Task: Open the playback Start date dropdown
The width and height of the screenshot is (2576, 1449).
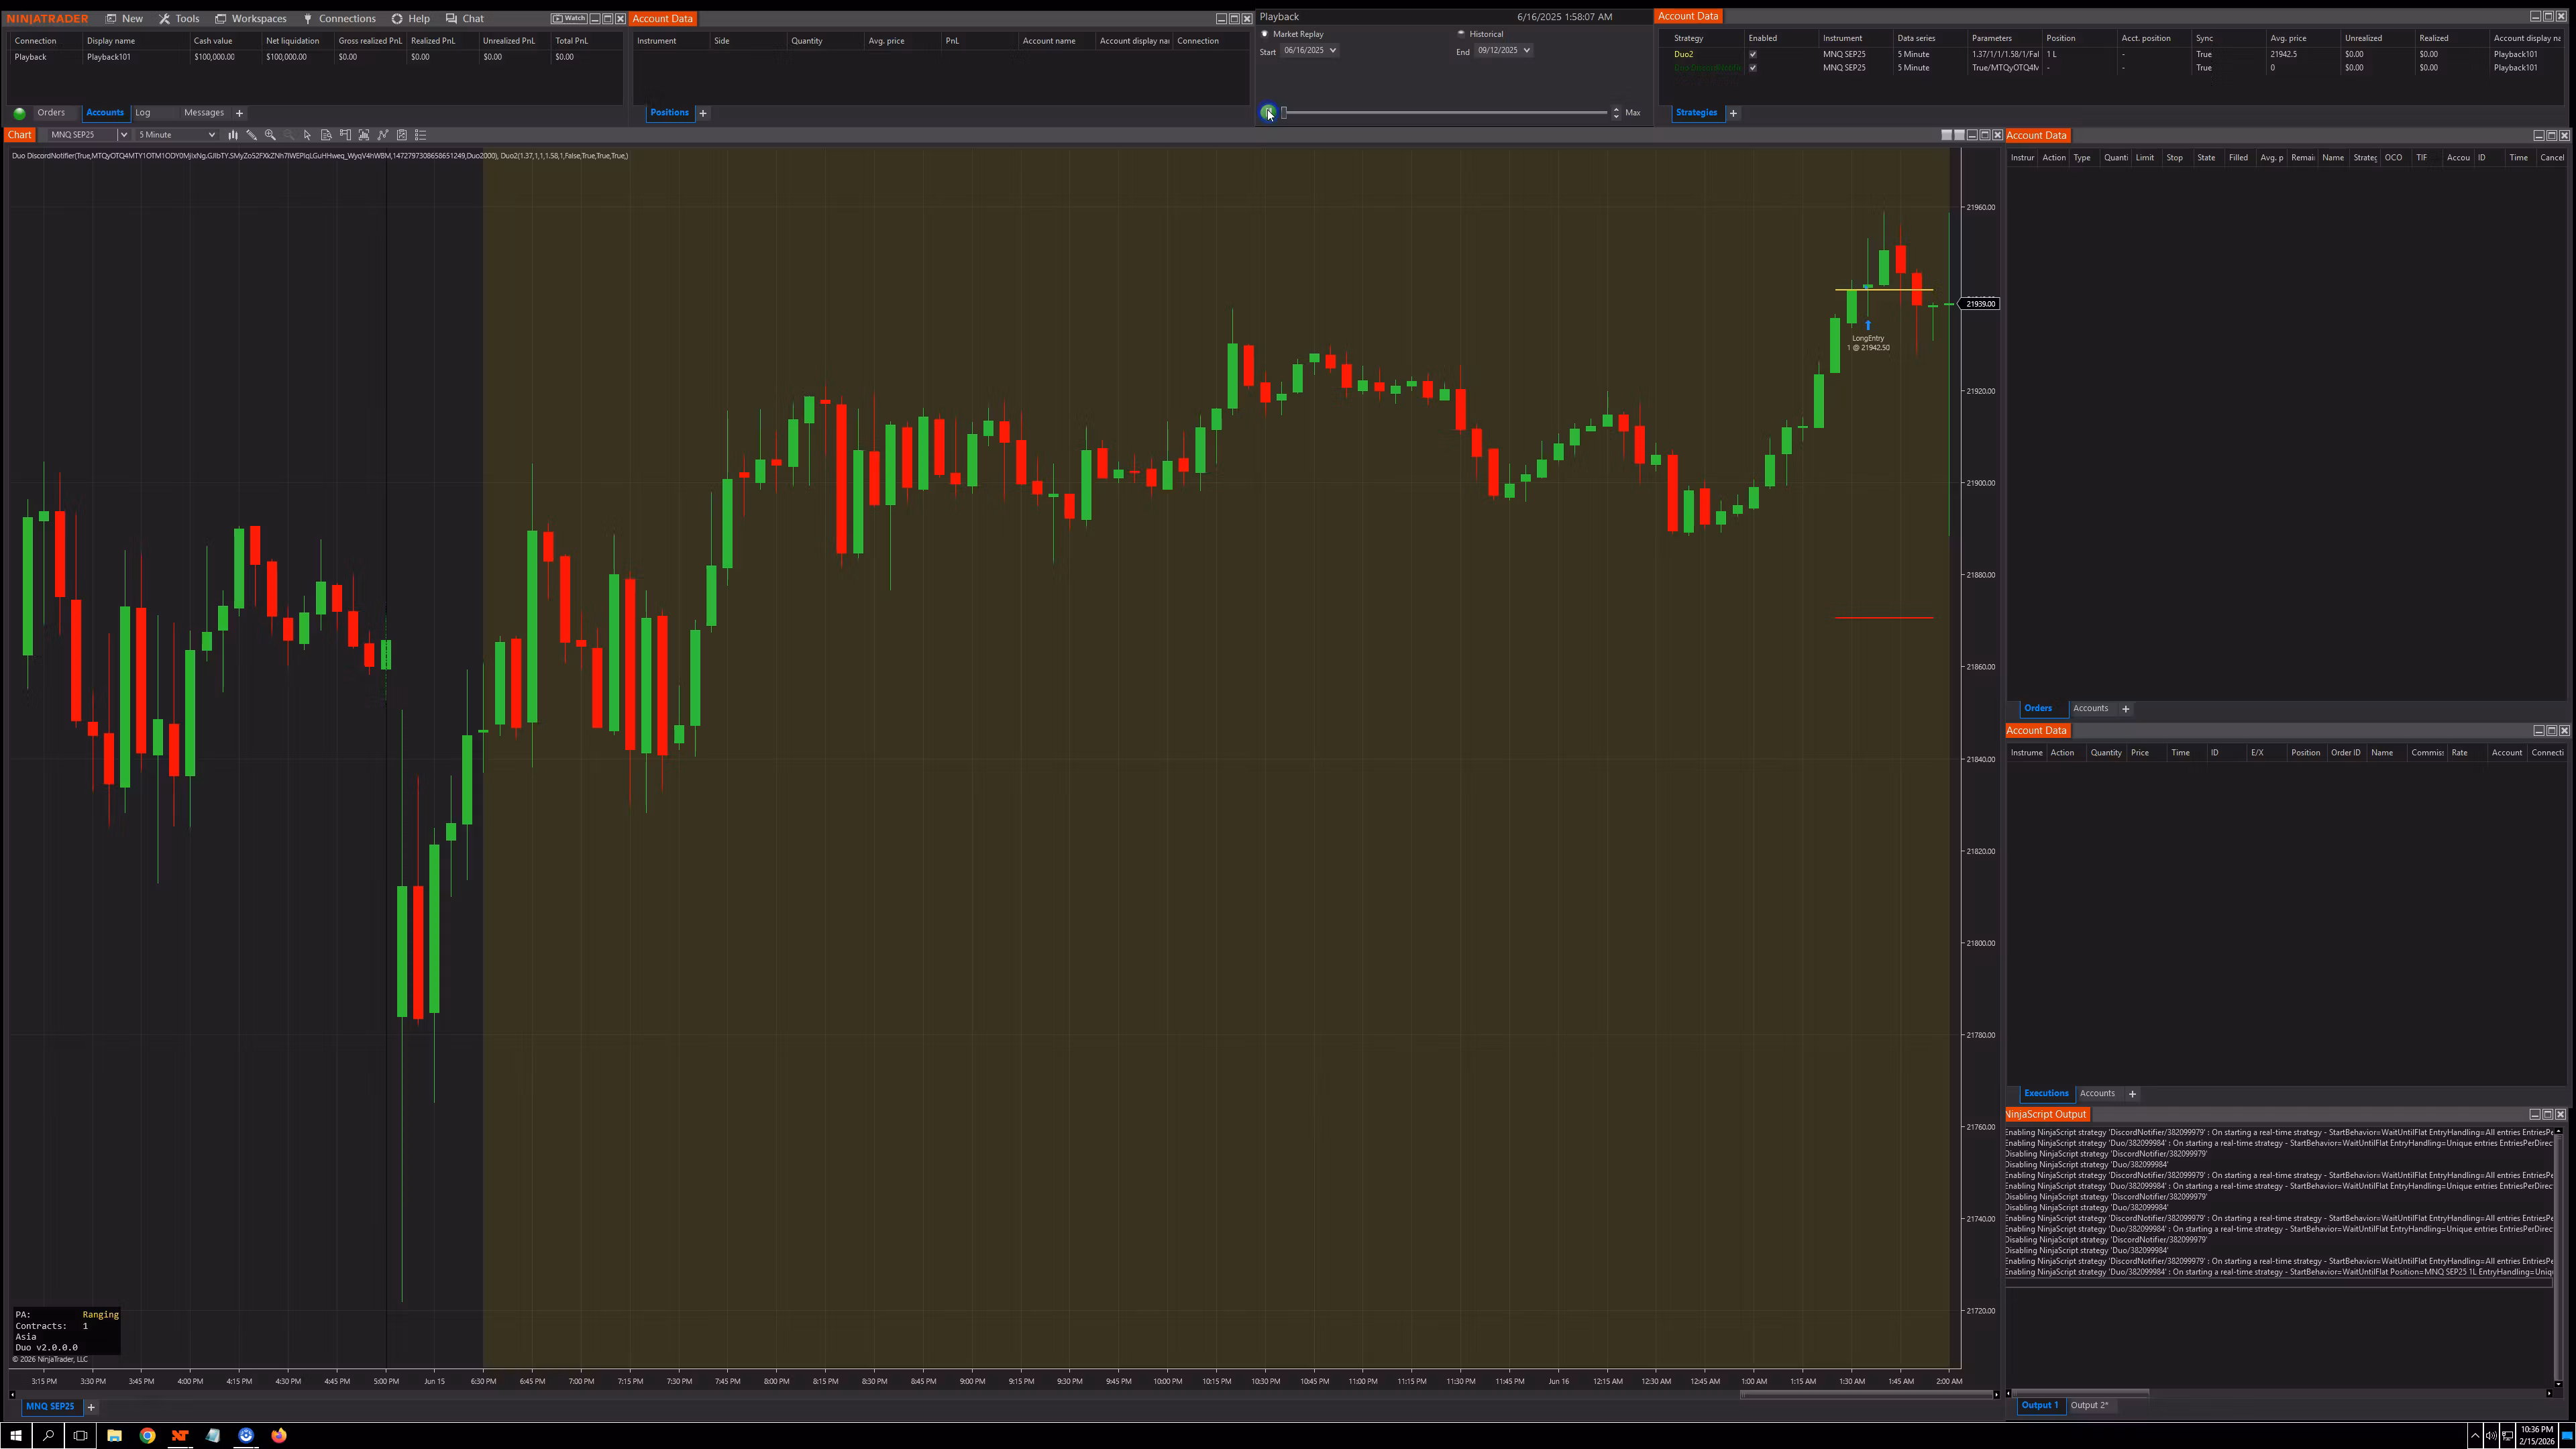Action: pos(1333,50)
